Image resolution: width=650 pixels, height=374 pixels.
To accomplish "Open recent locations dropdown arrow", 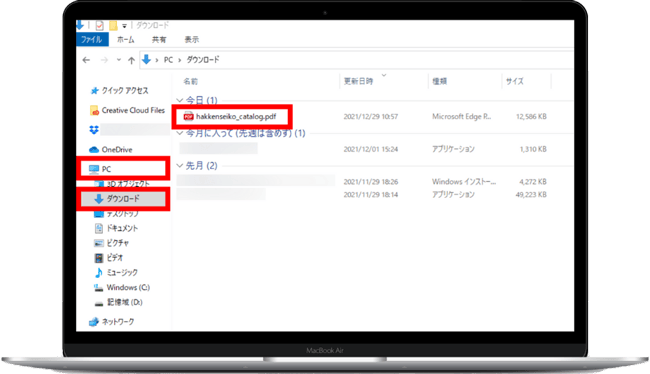I will 119,60.
